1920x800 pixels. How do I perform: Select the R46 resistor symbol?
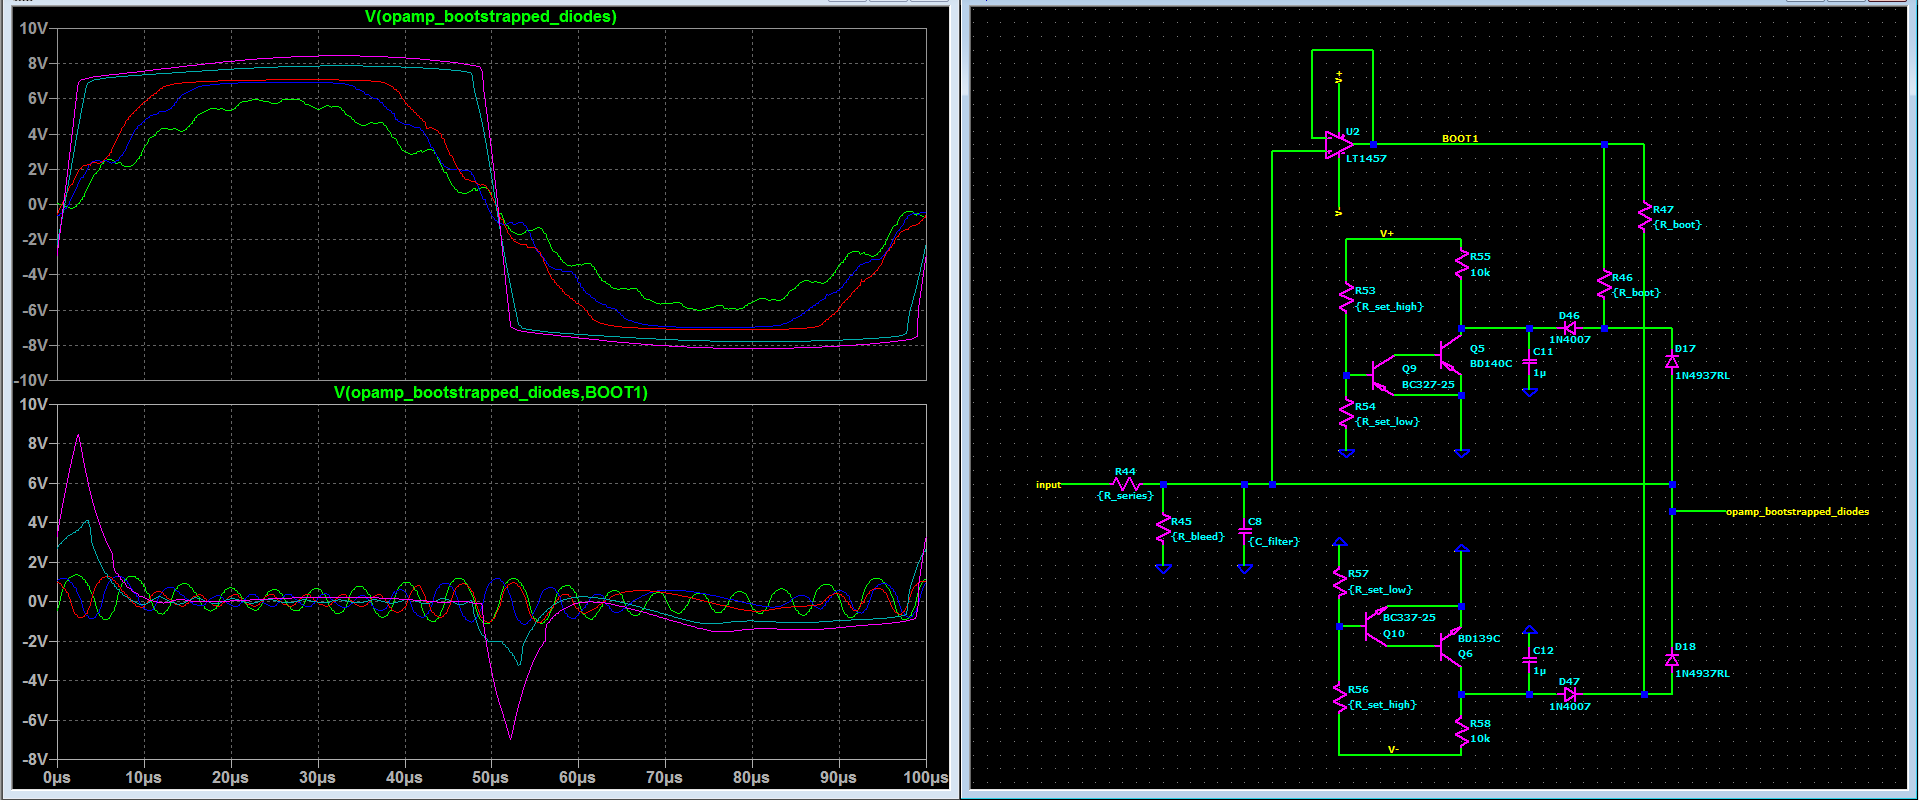click(x=1604, y=284)
